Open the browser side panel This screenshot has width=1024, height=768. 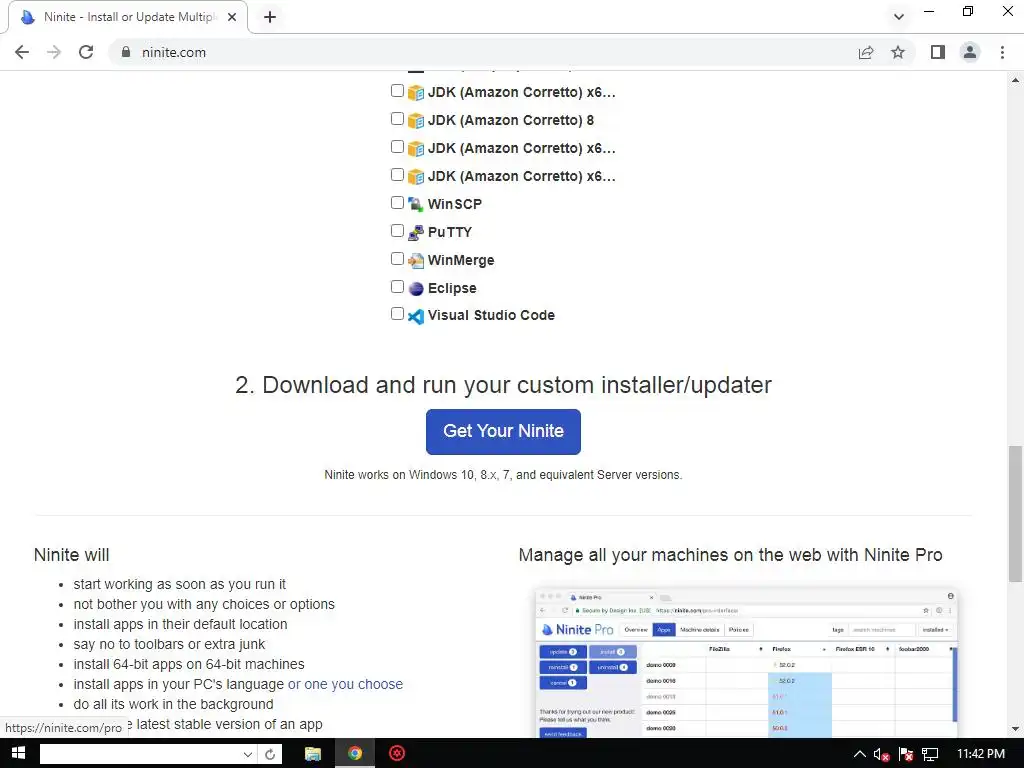(x=938, y=52)
